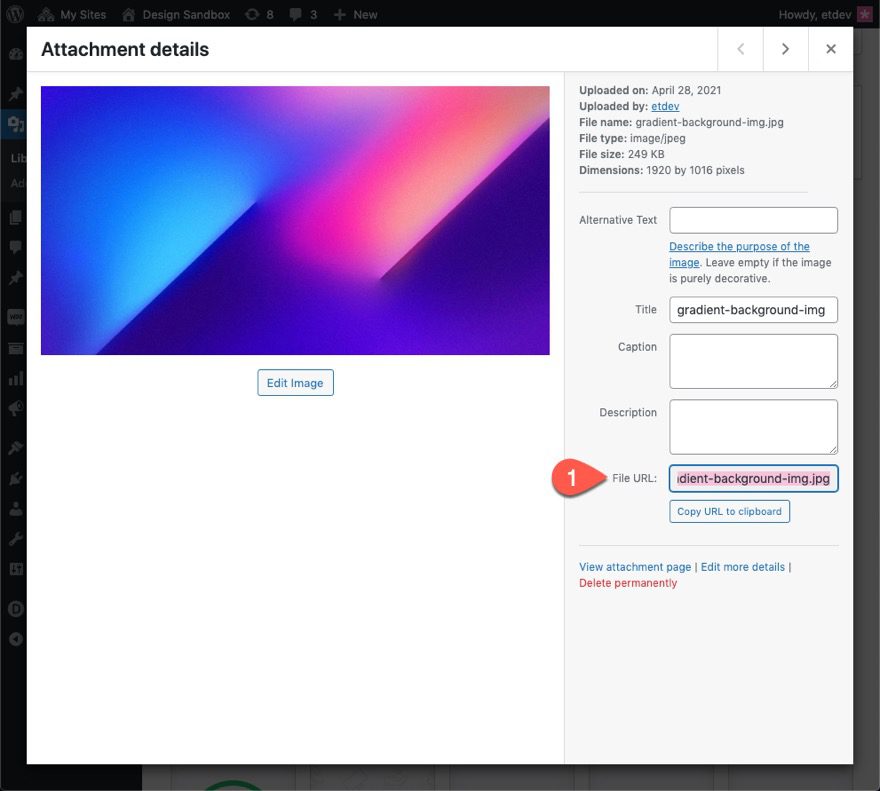
Task: Click the site stats chart icon in sidebar
Action: pyautogui.click(x=14, y=377)
